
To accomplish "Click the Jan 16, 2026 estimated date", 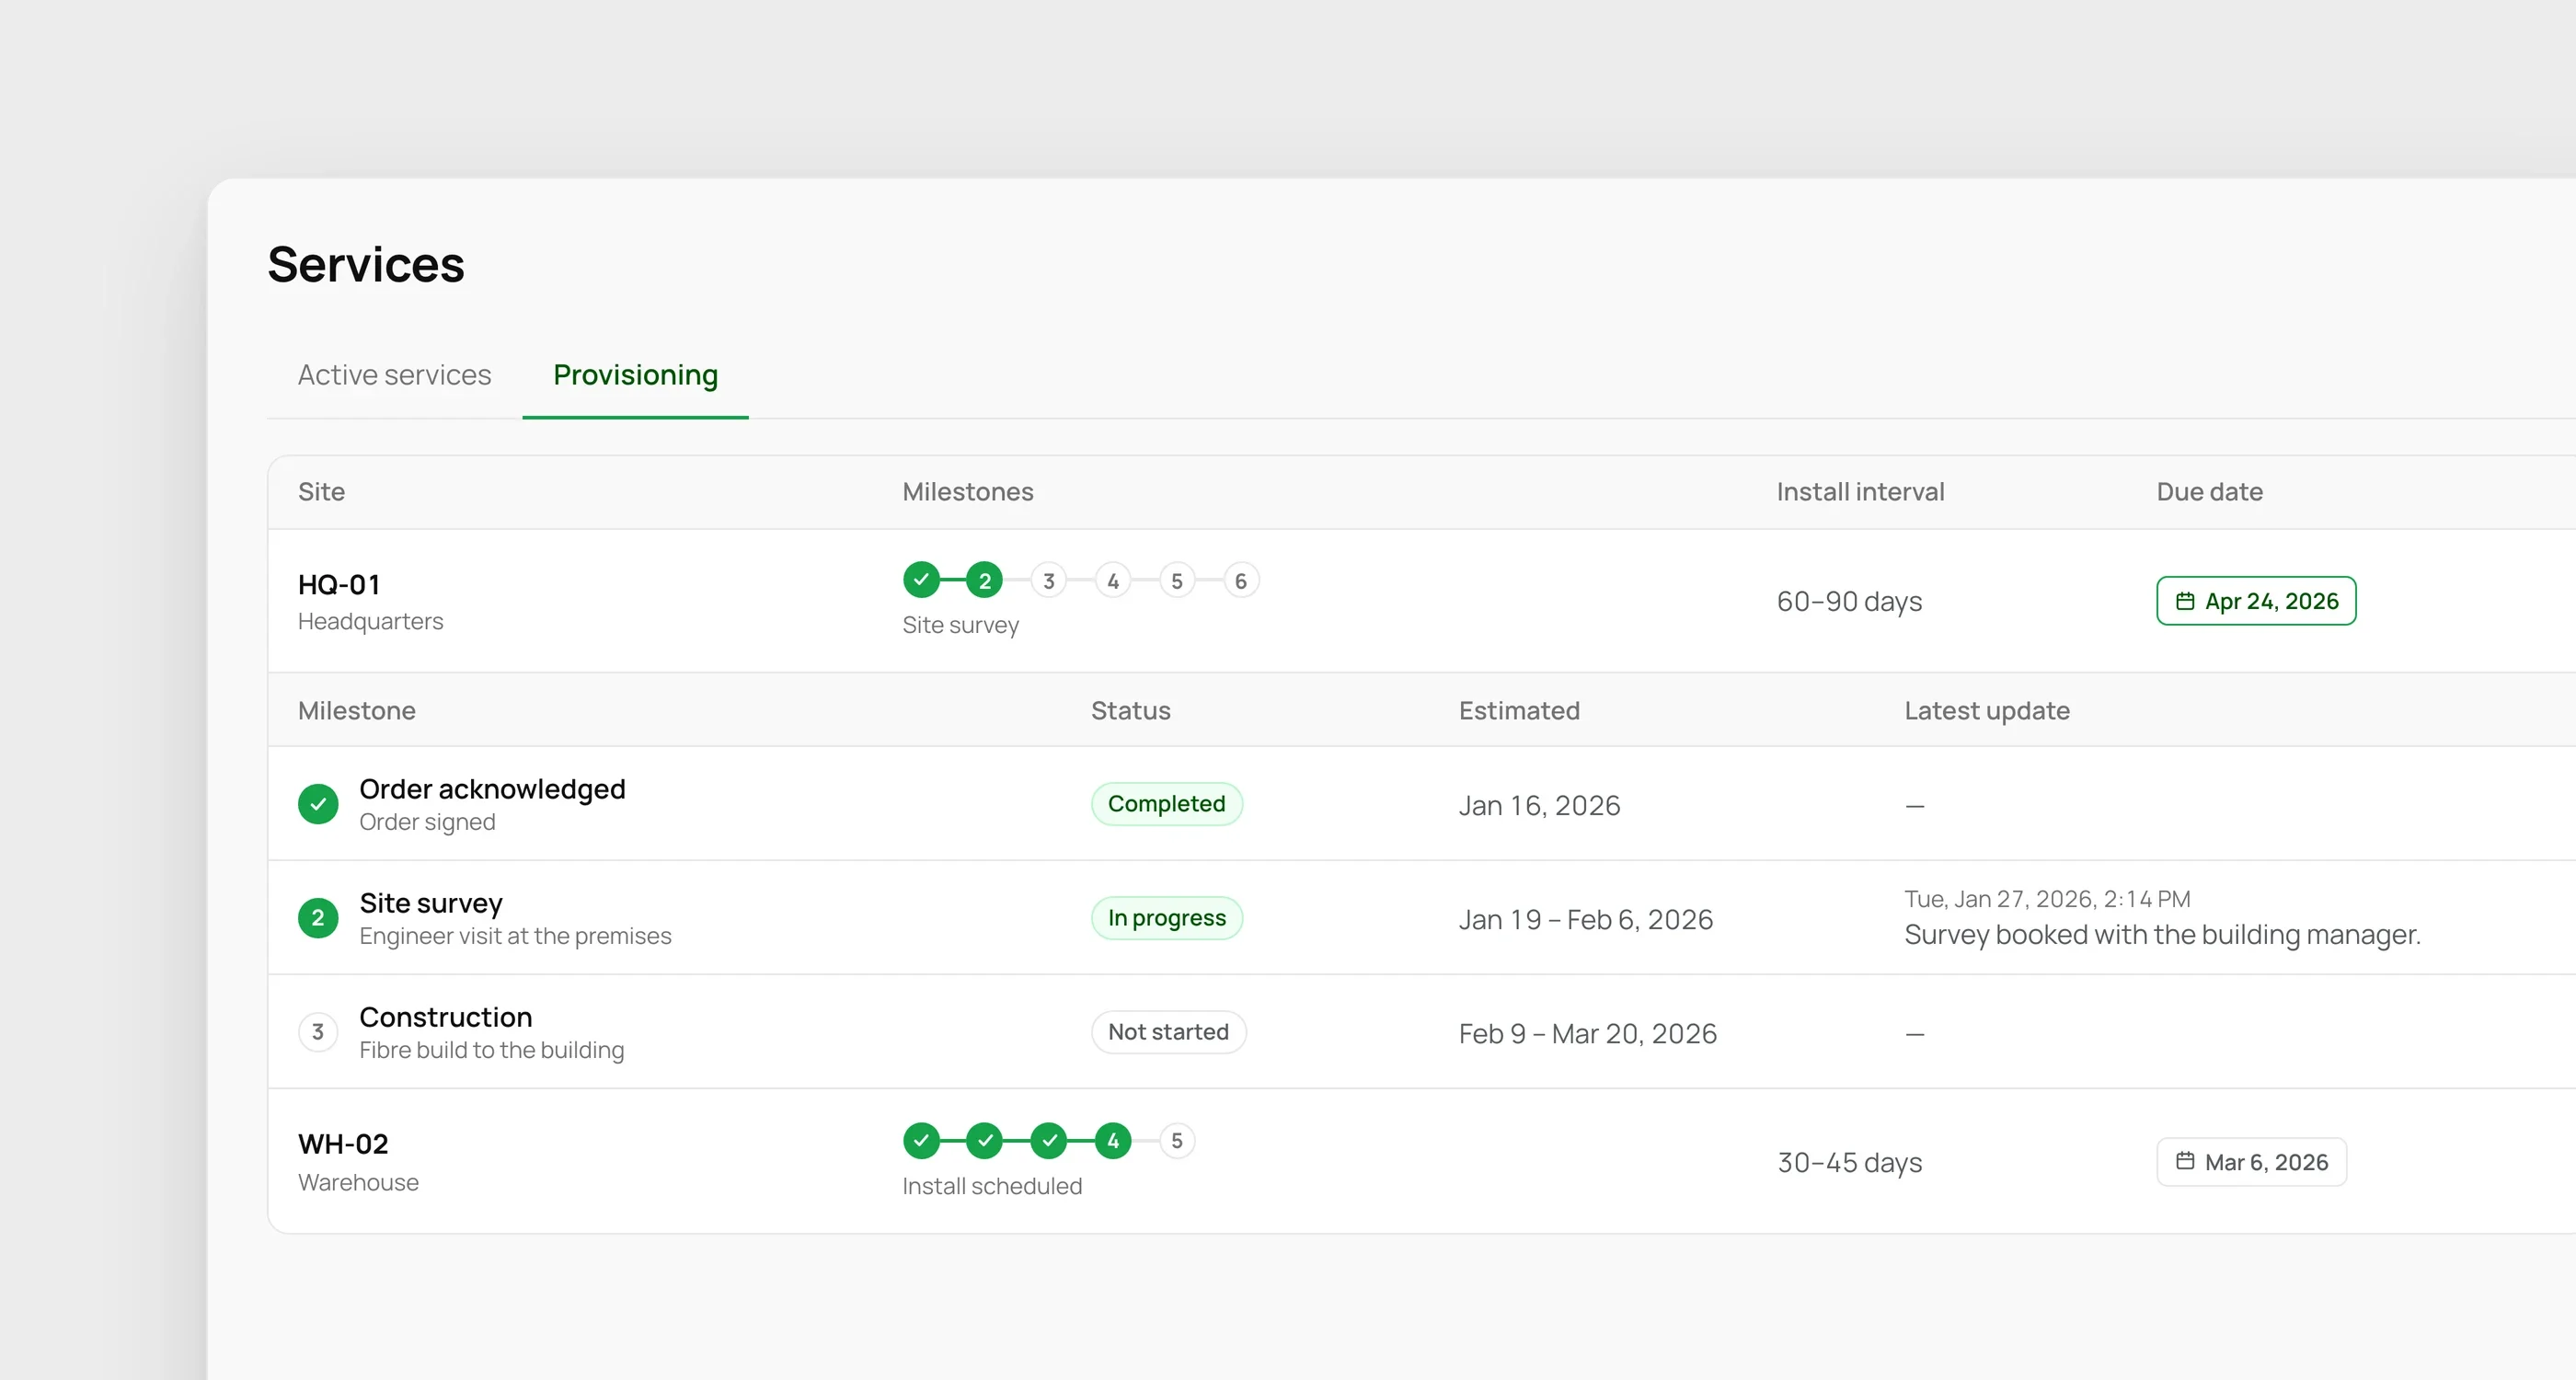I will [1539, 805].
